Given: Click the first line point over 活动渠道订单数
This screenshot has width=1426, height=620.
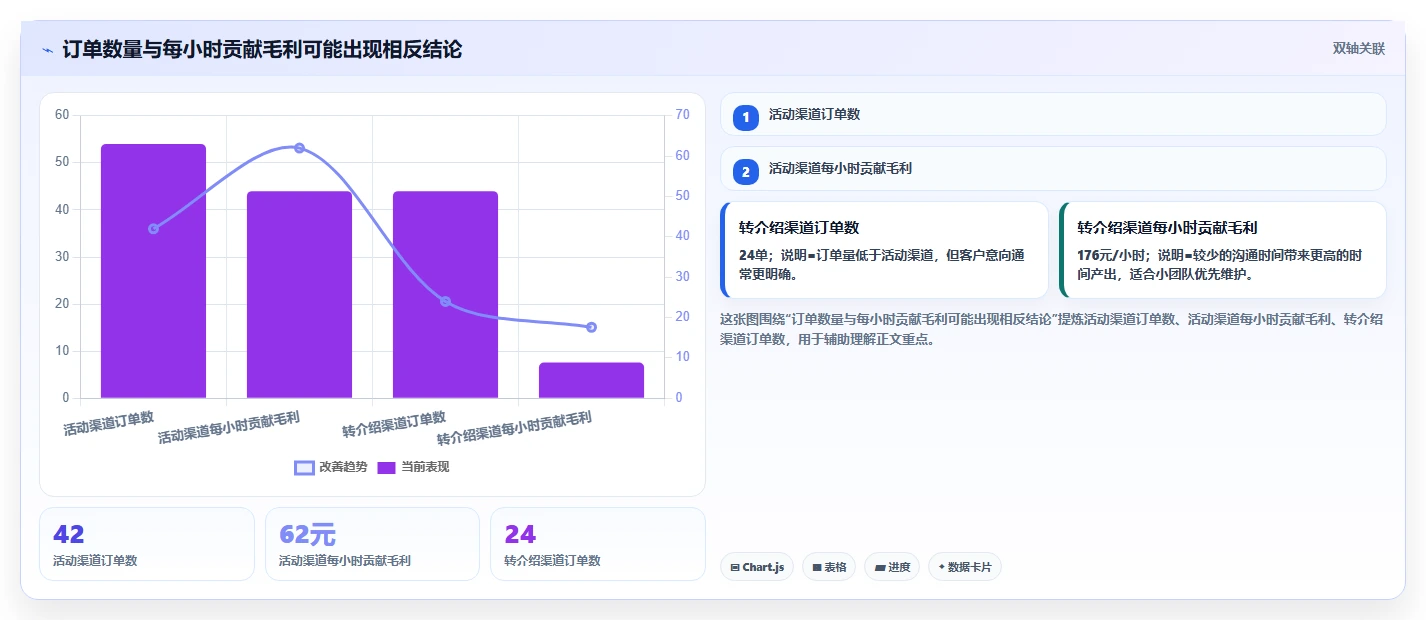Looking at the screenshot, I should [153, 229].
